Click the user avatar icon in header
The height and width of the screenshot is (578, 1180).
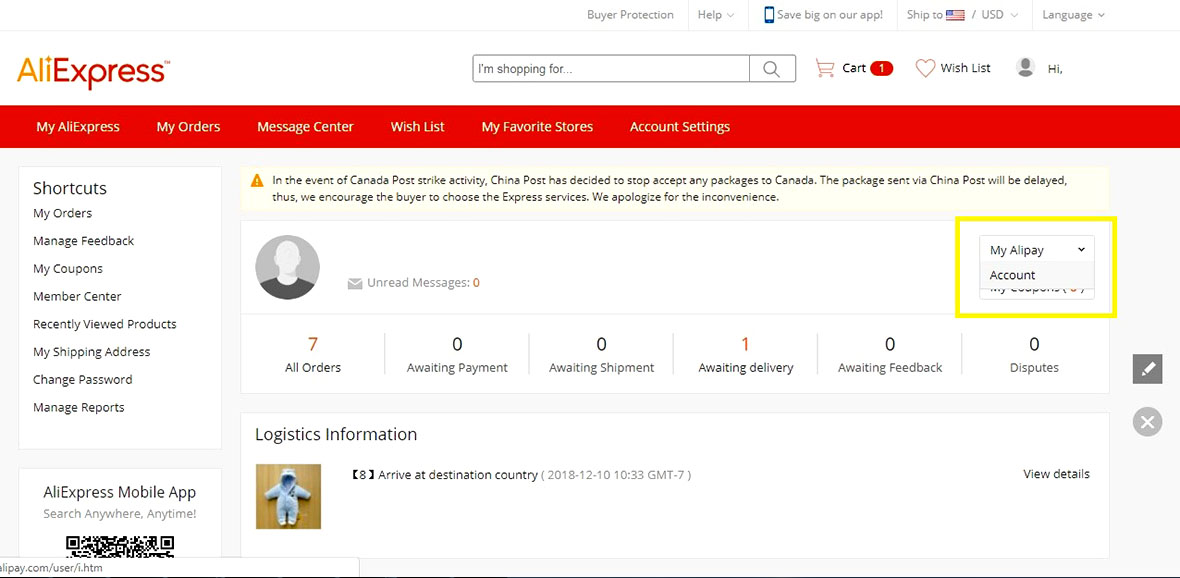[x=1025, y=68]
